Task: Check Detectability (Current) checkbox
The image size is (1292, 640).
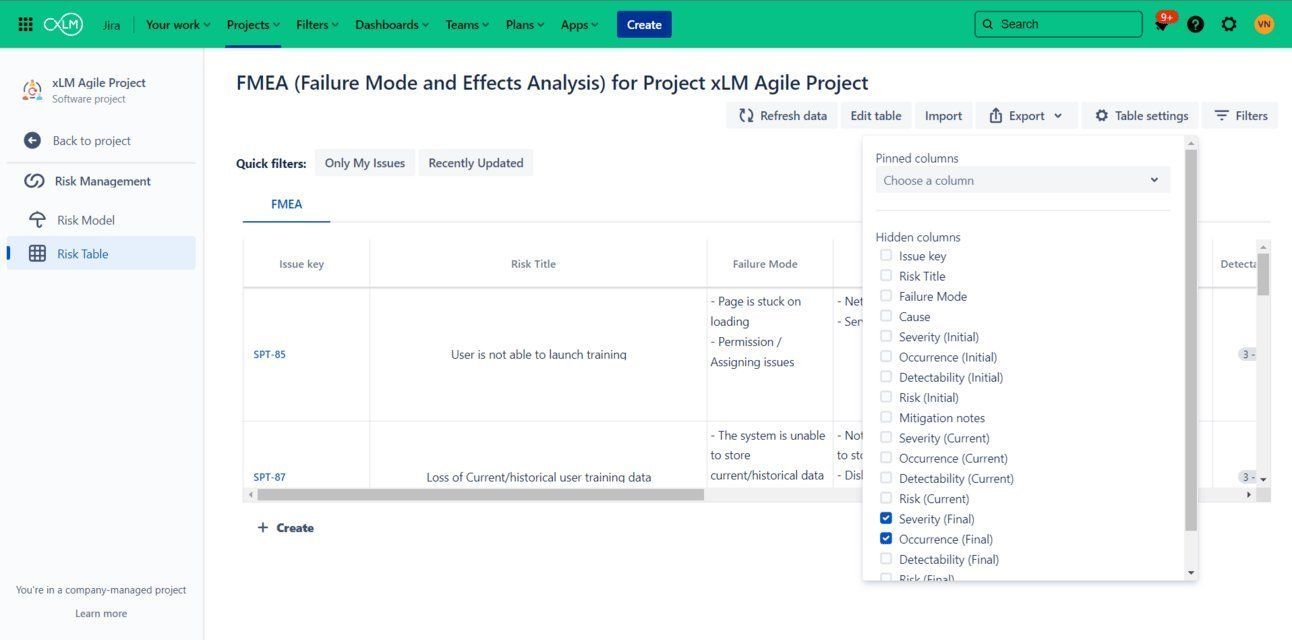Action: click(886, 478)
